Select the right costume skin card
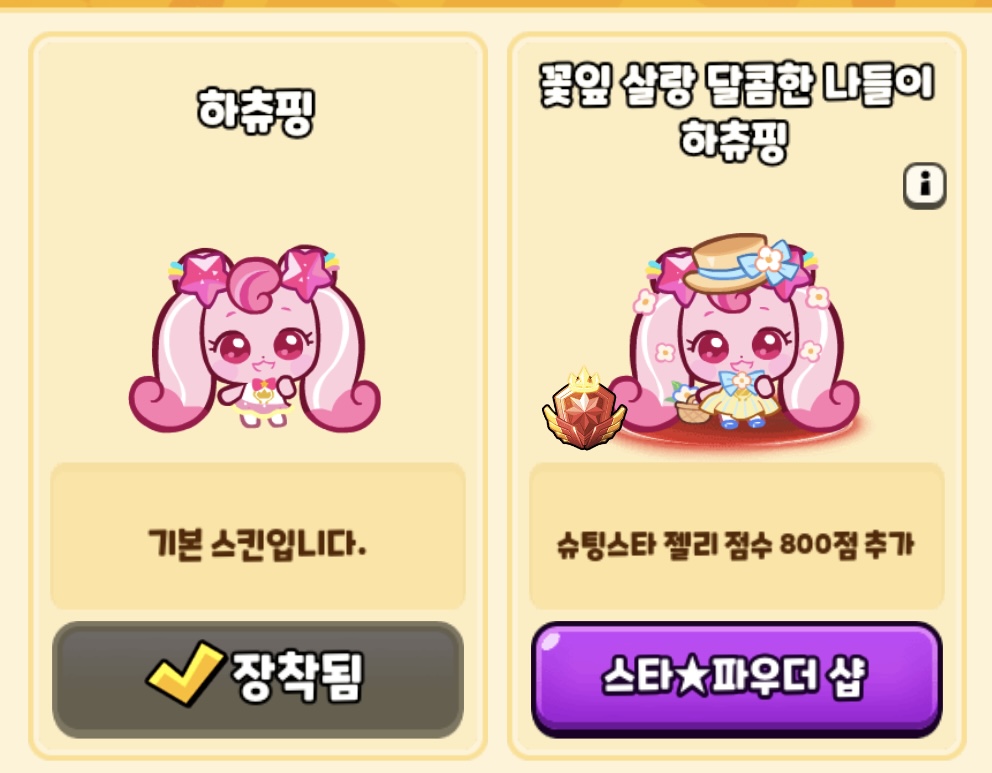Image resolution: width=992 pixels, height=773 pixels. point(736,396)
